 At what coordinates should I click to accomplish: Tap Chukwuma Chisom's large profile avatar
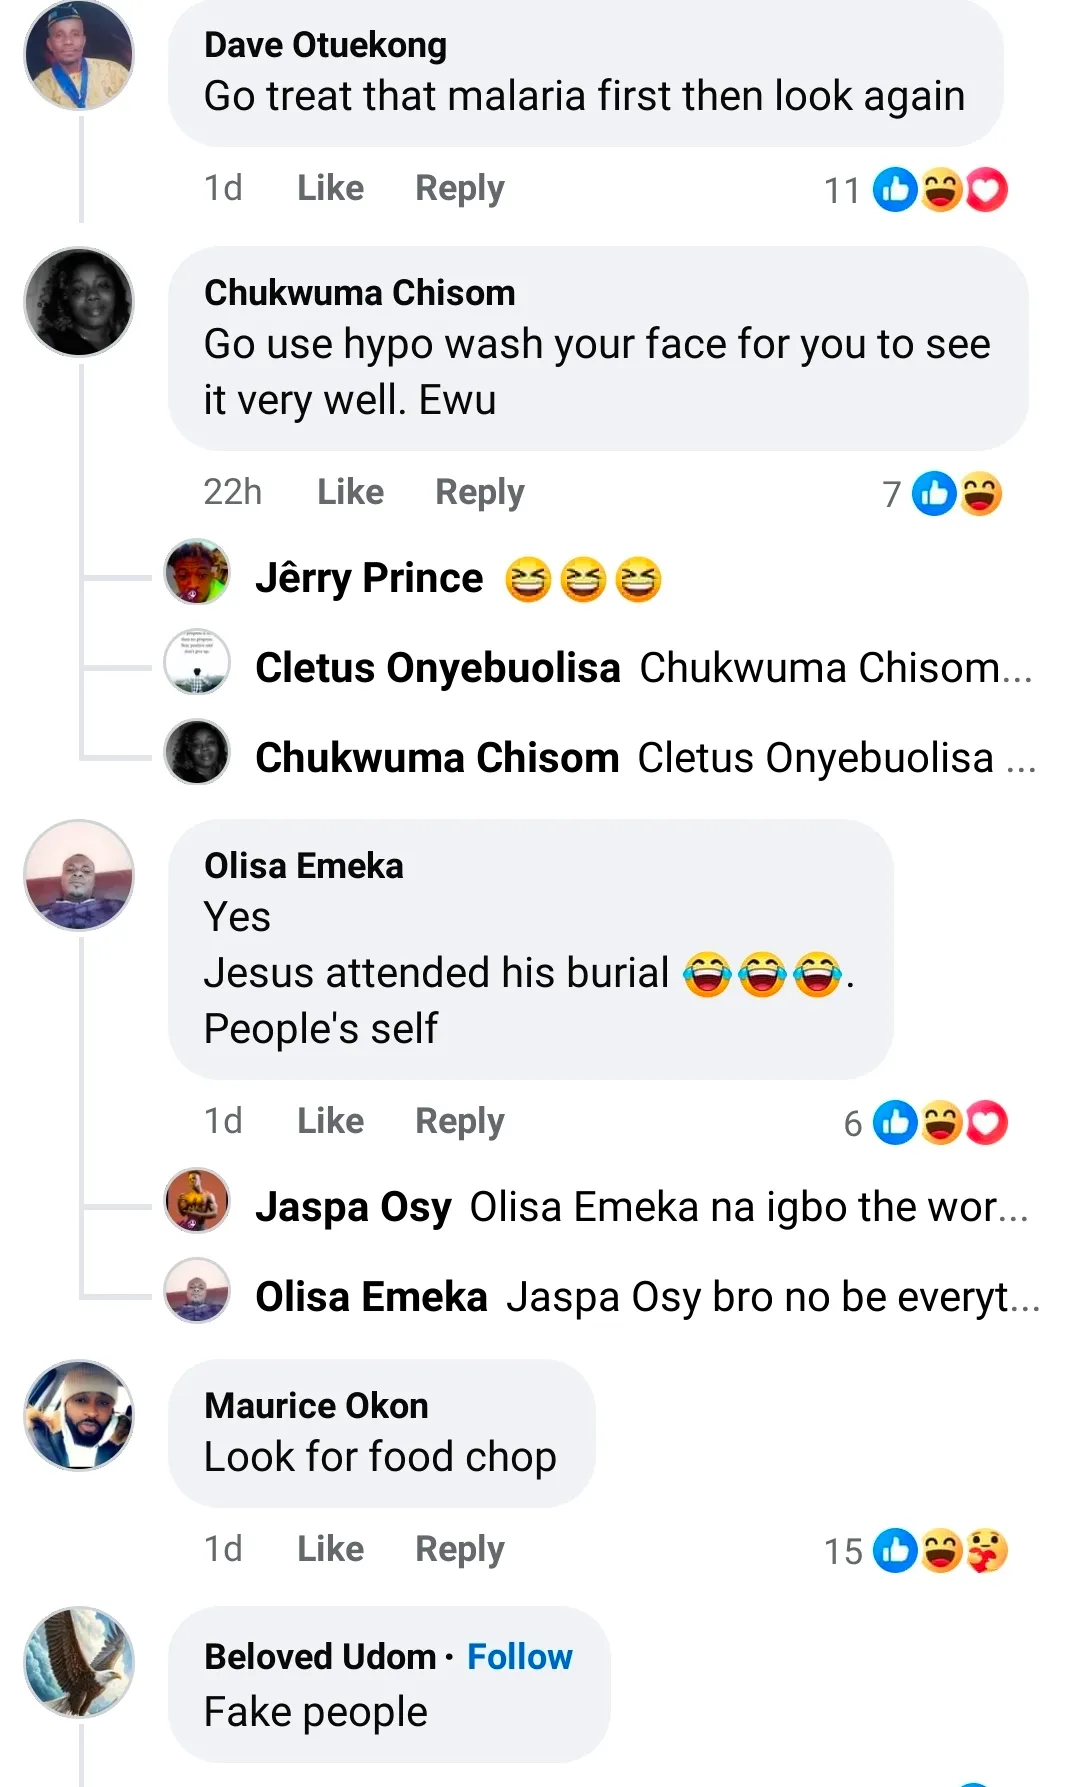click(x=79, y=302)
